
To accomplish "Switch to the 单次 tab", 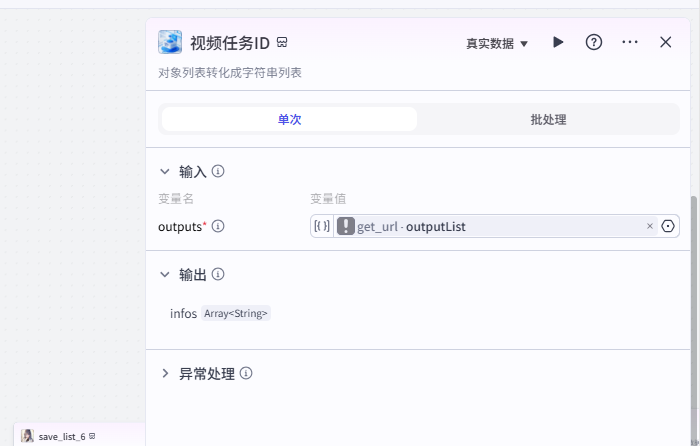I will (289, 119).
